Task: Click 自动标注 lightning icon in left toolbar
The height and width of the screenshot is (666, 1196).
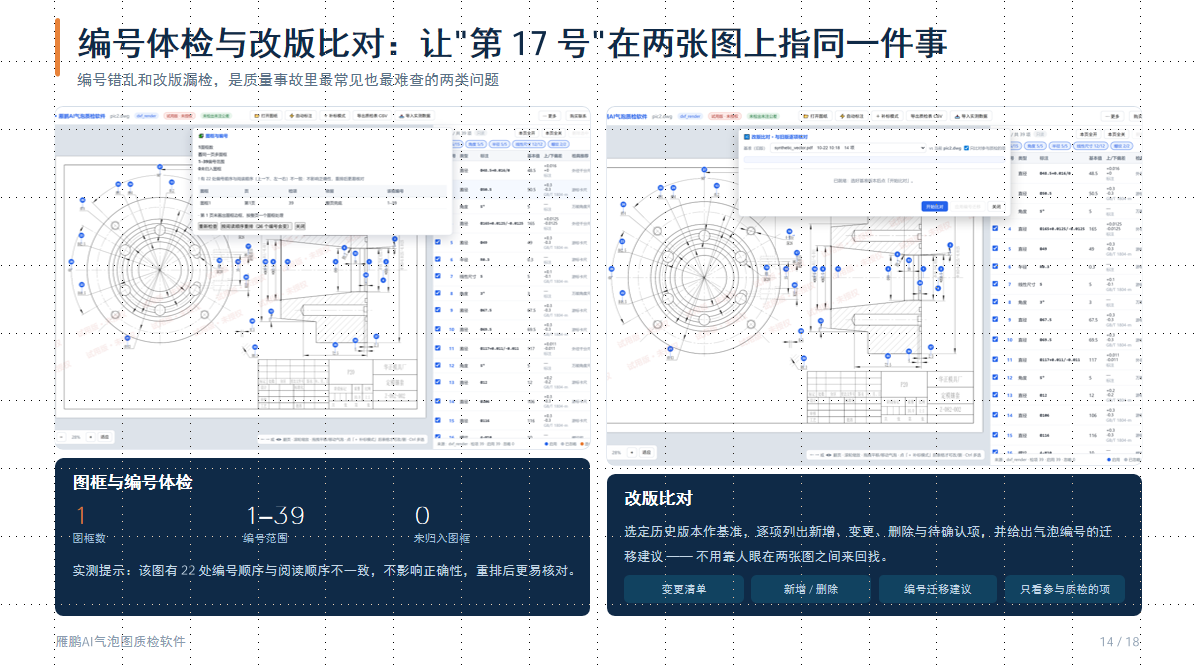Action: click(291, 116)
